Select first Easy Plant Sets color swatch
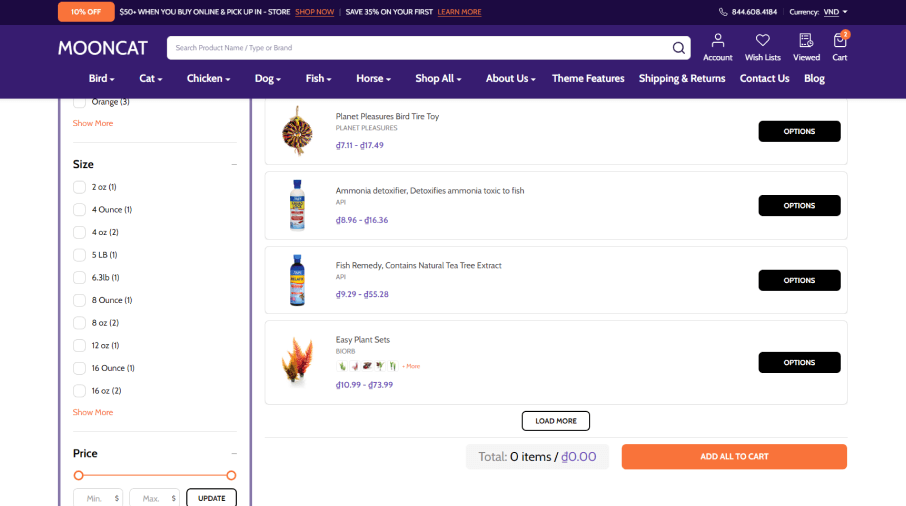This screenshot has height=506, width=906. (x=341, y=366)
